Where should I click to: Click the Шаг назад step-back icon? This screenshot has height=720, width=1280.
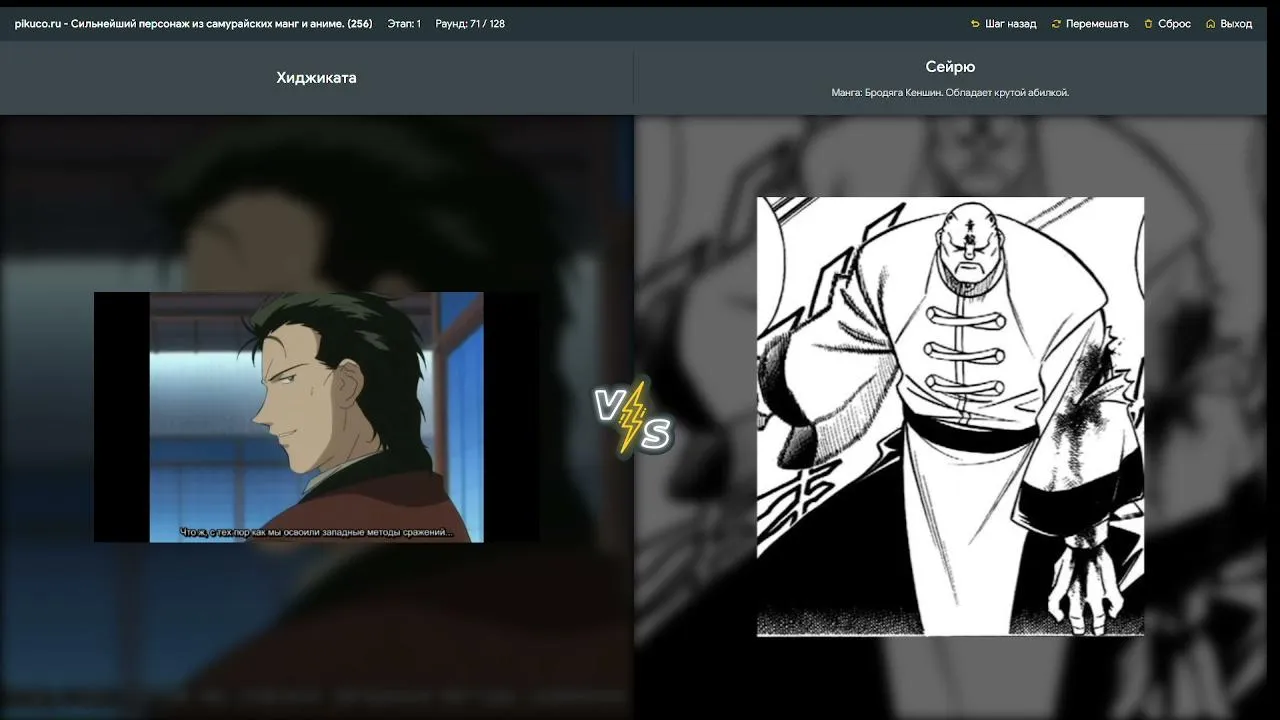coord(975,24)
